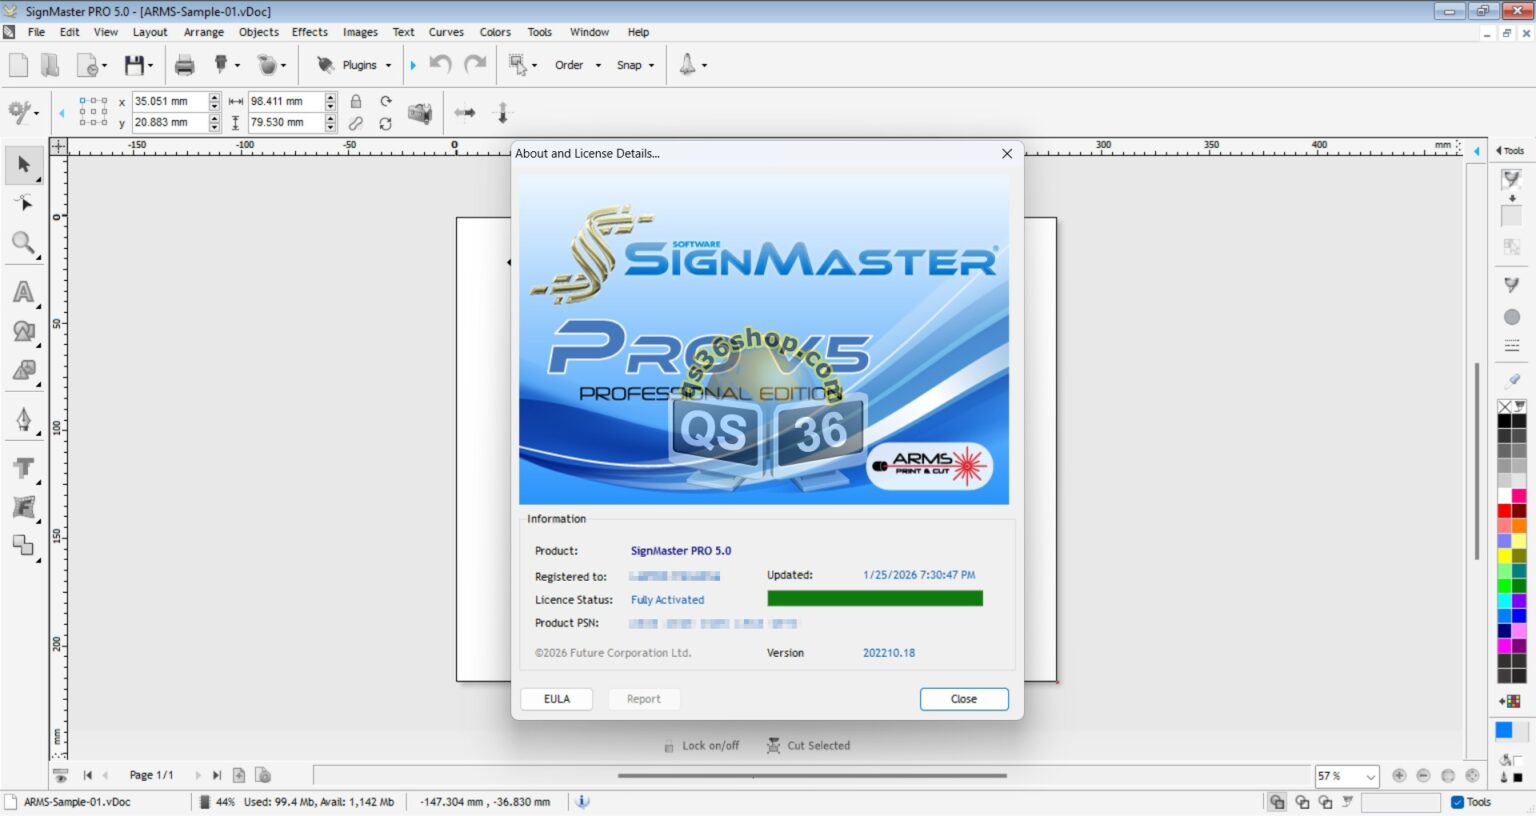The height and width of the screenshot is (816, 1536).
Task: Select the Shapes tool
Action: pos(25,331)
